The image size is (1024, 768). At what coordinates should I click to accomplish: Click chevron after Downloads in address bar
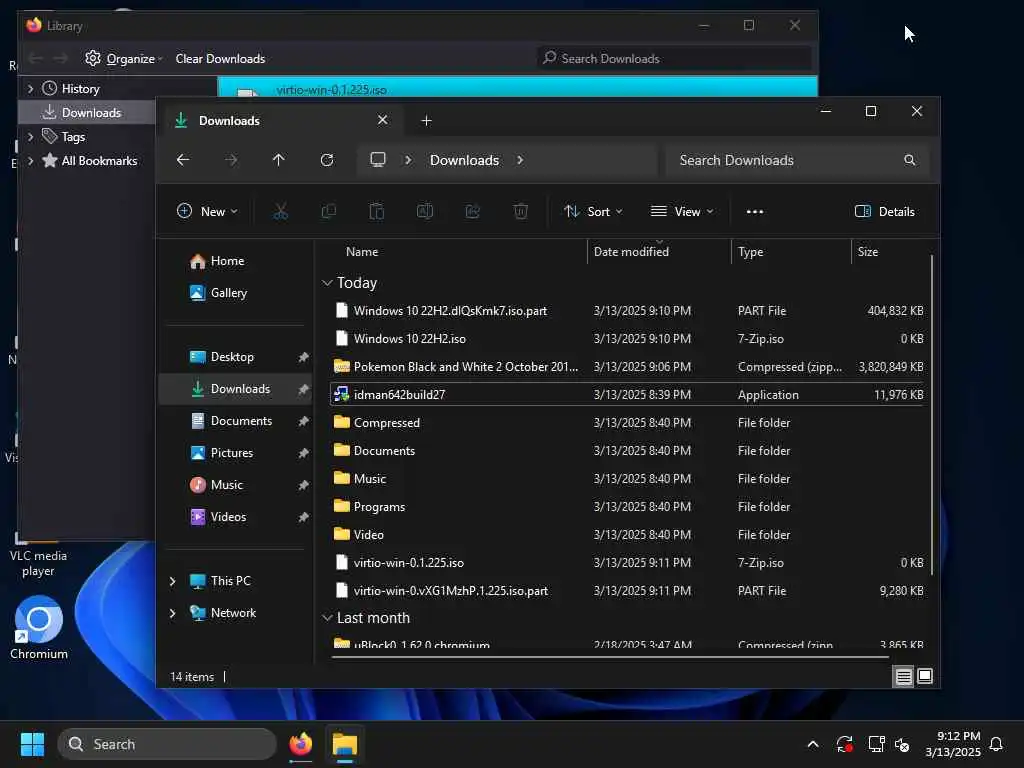(520, 160)
